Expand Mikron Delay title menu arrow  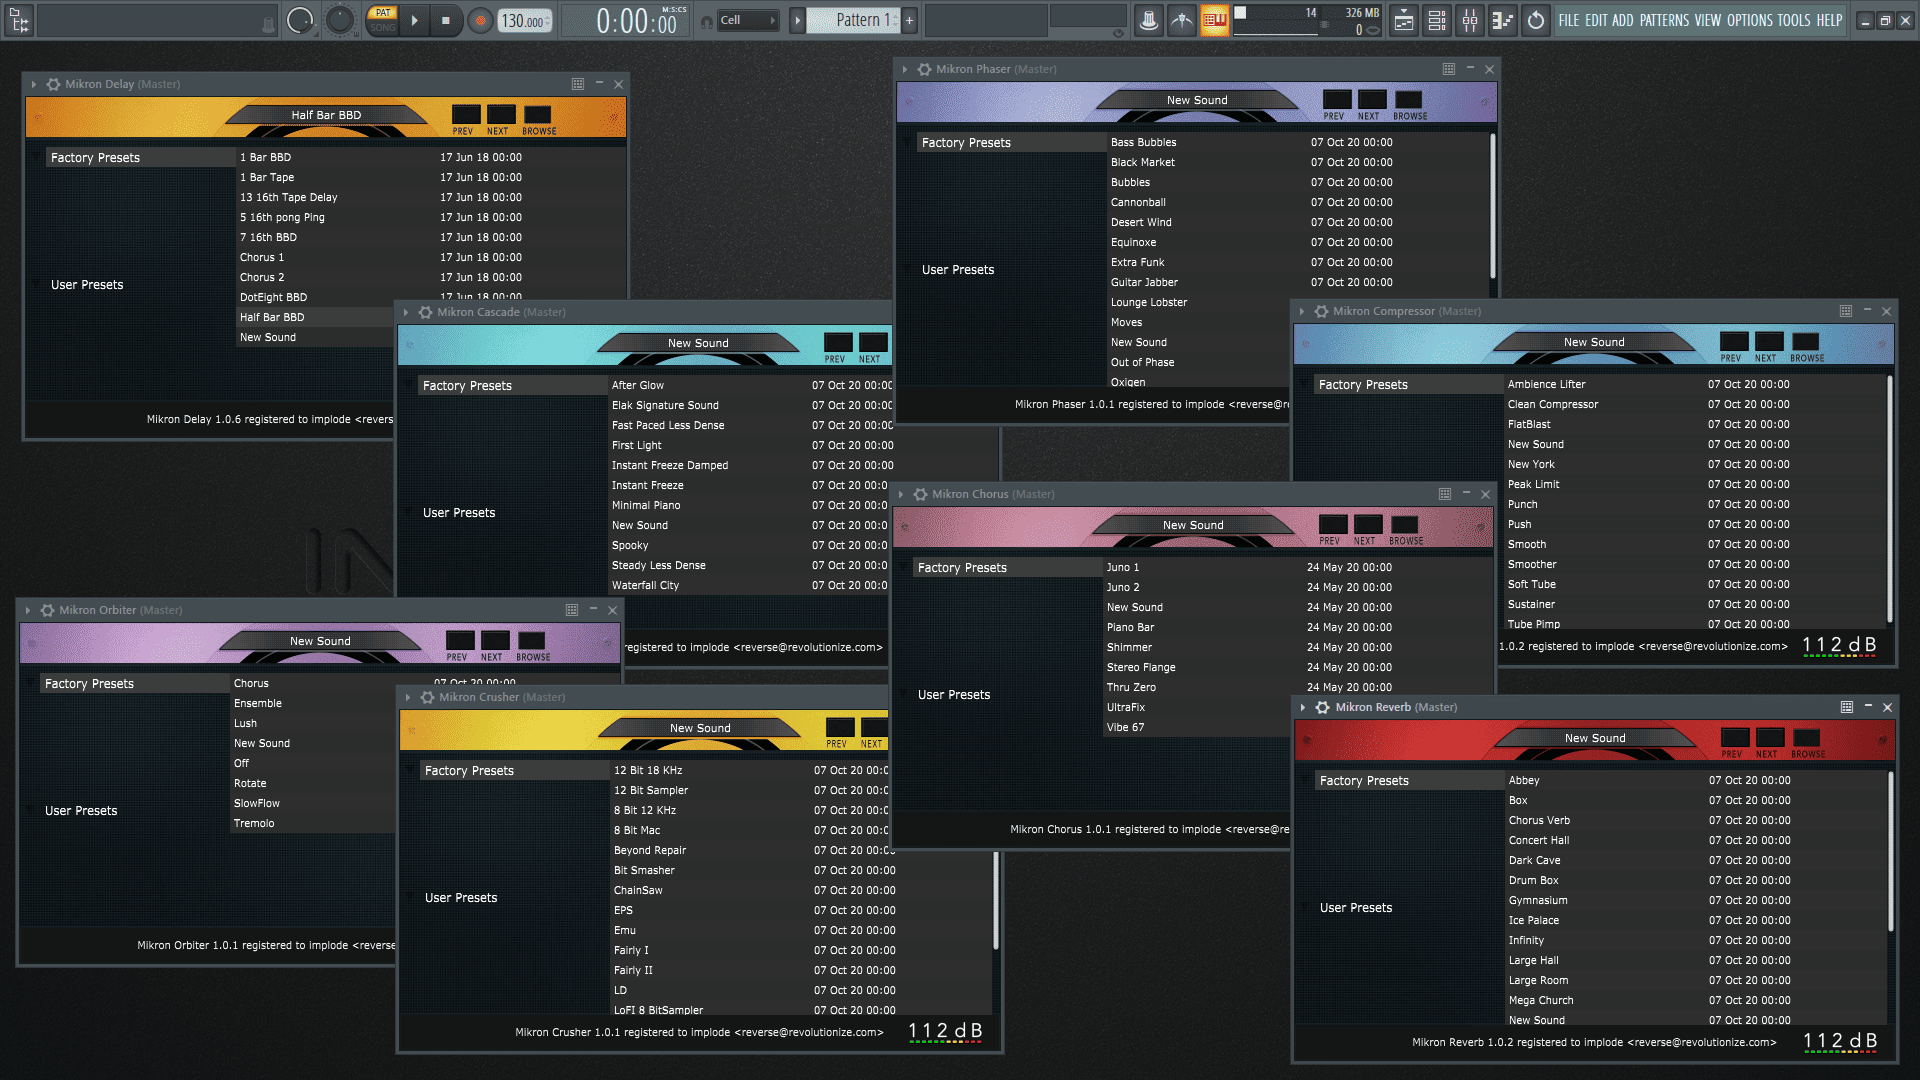click(x=34, y=85)
